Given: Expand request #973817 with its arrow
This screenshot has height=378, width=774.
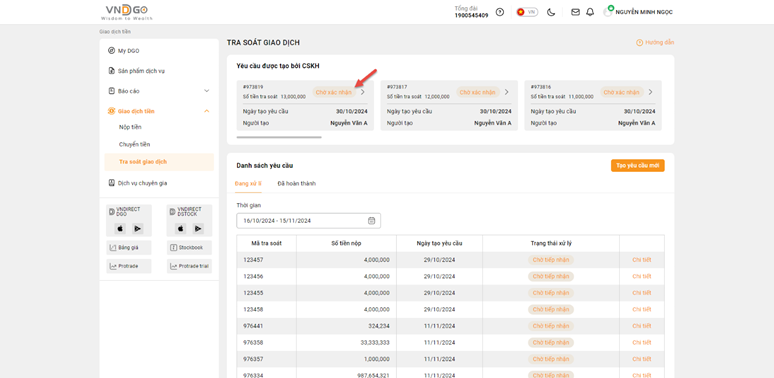Looking at the screenshot, I should pos(506,92).
